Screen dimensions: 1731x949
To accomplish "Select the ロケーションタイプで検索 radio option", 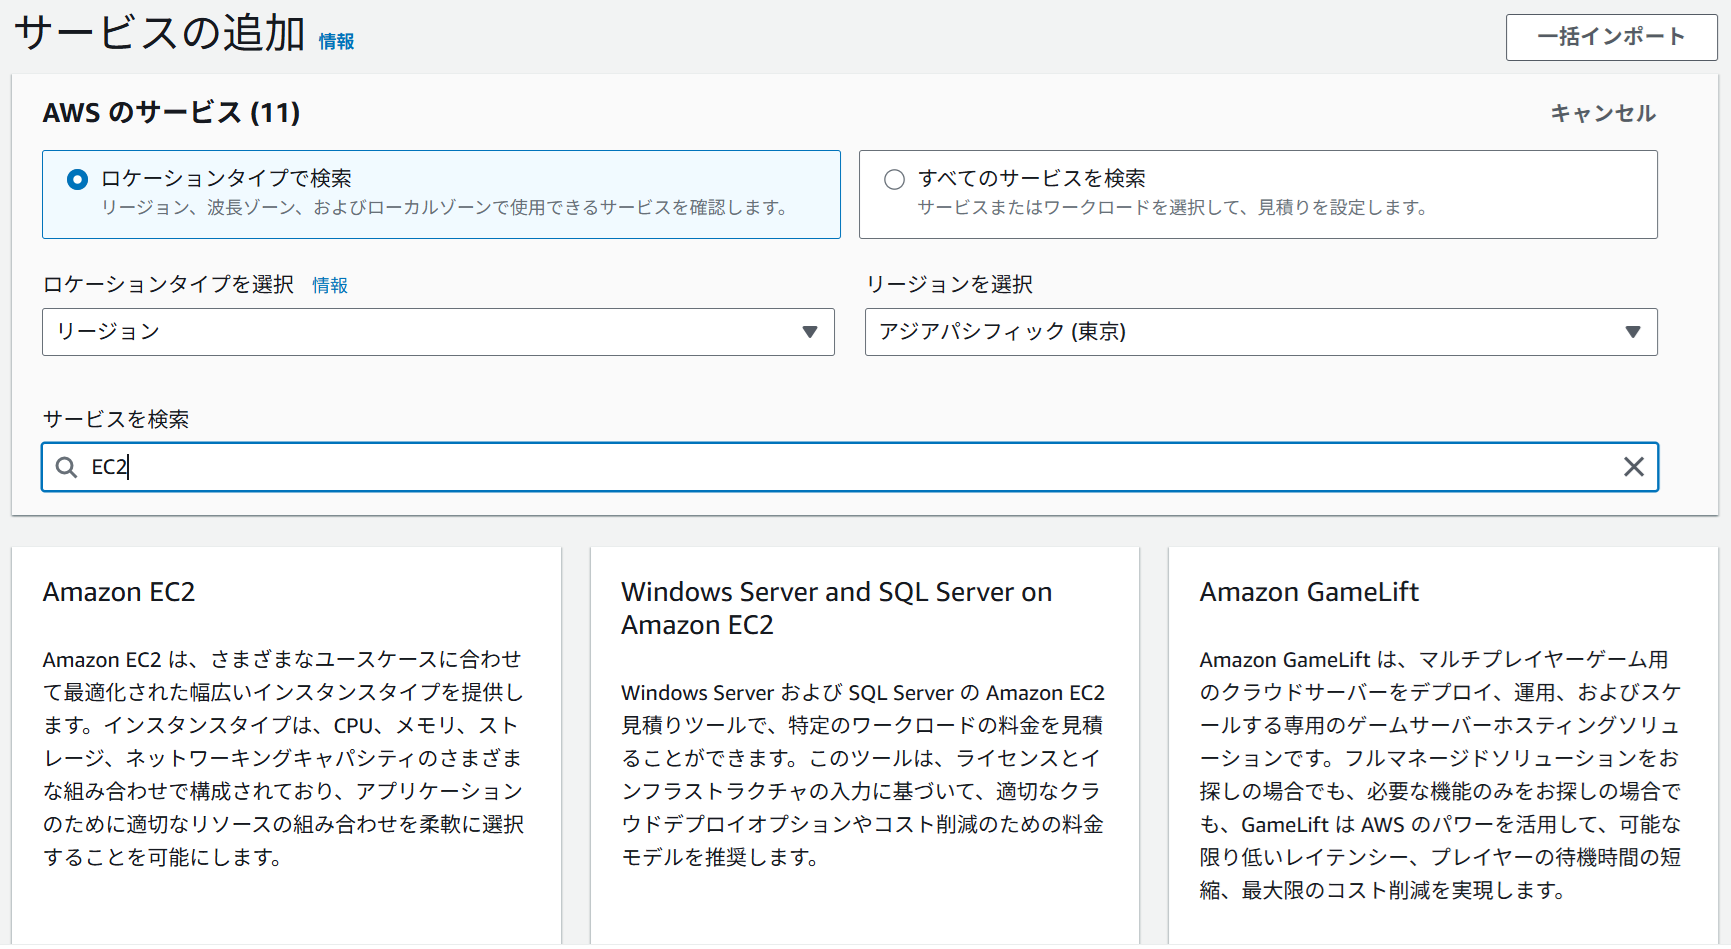I will coord(77,179).
